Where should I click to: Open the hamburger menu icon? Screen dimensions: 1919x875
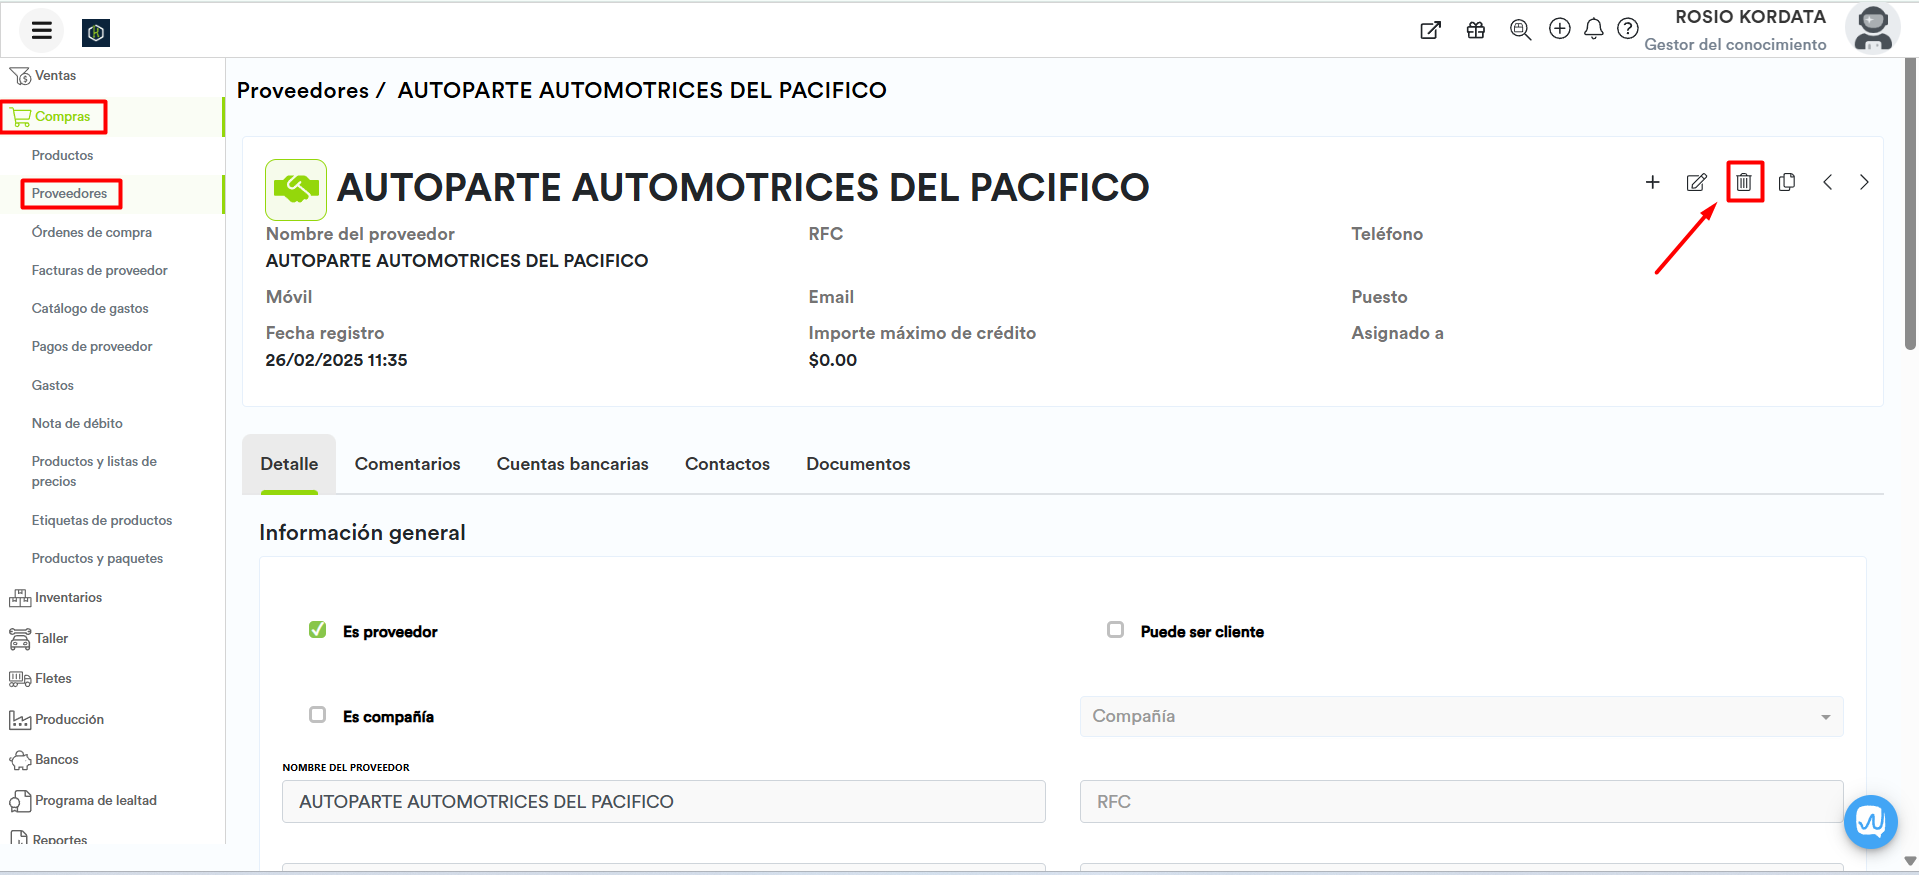(x=42, y=30)
